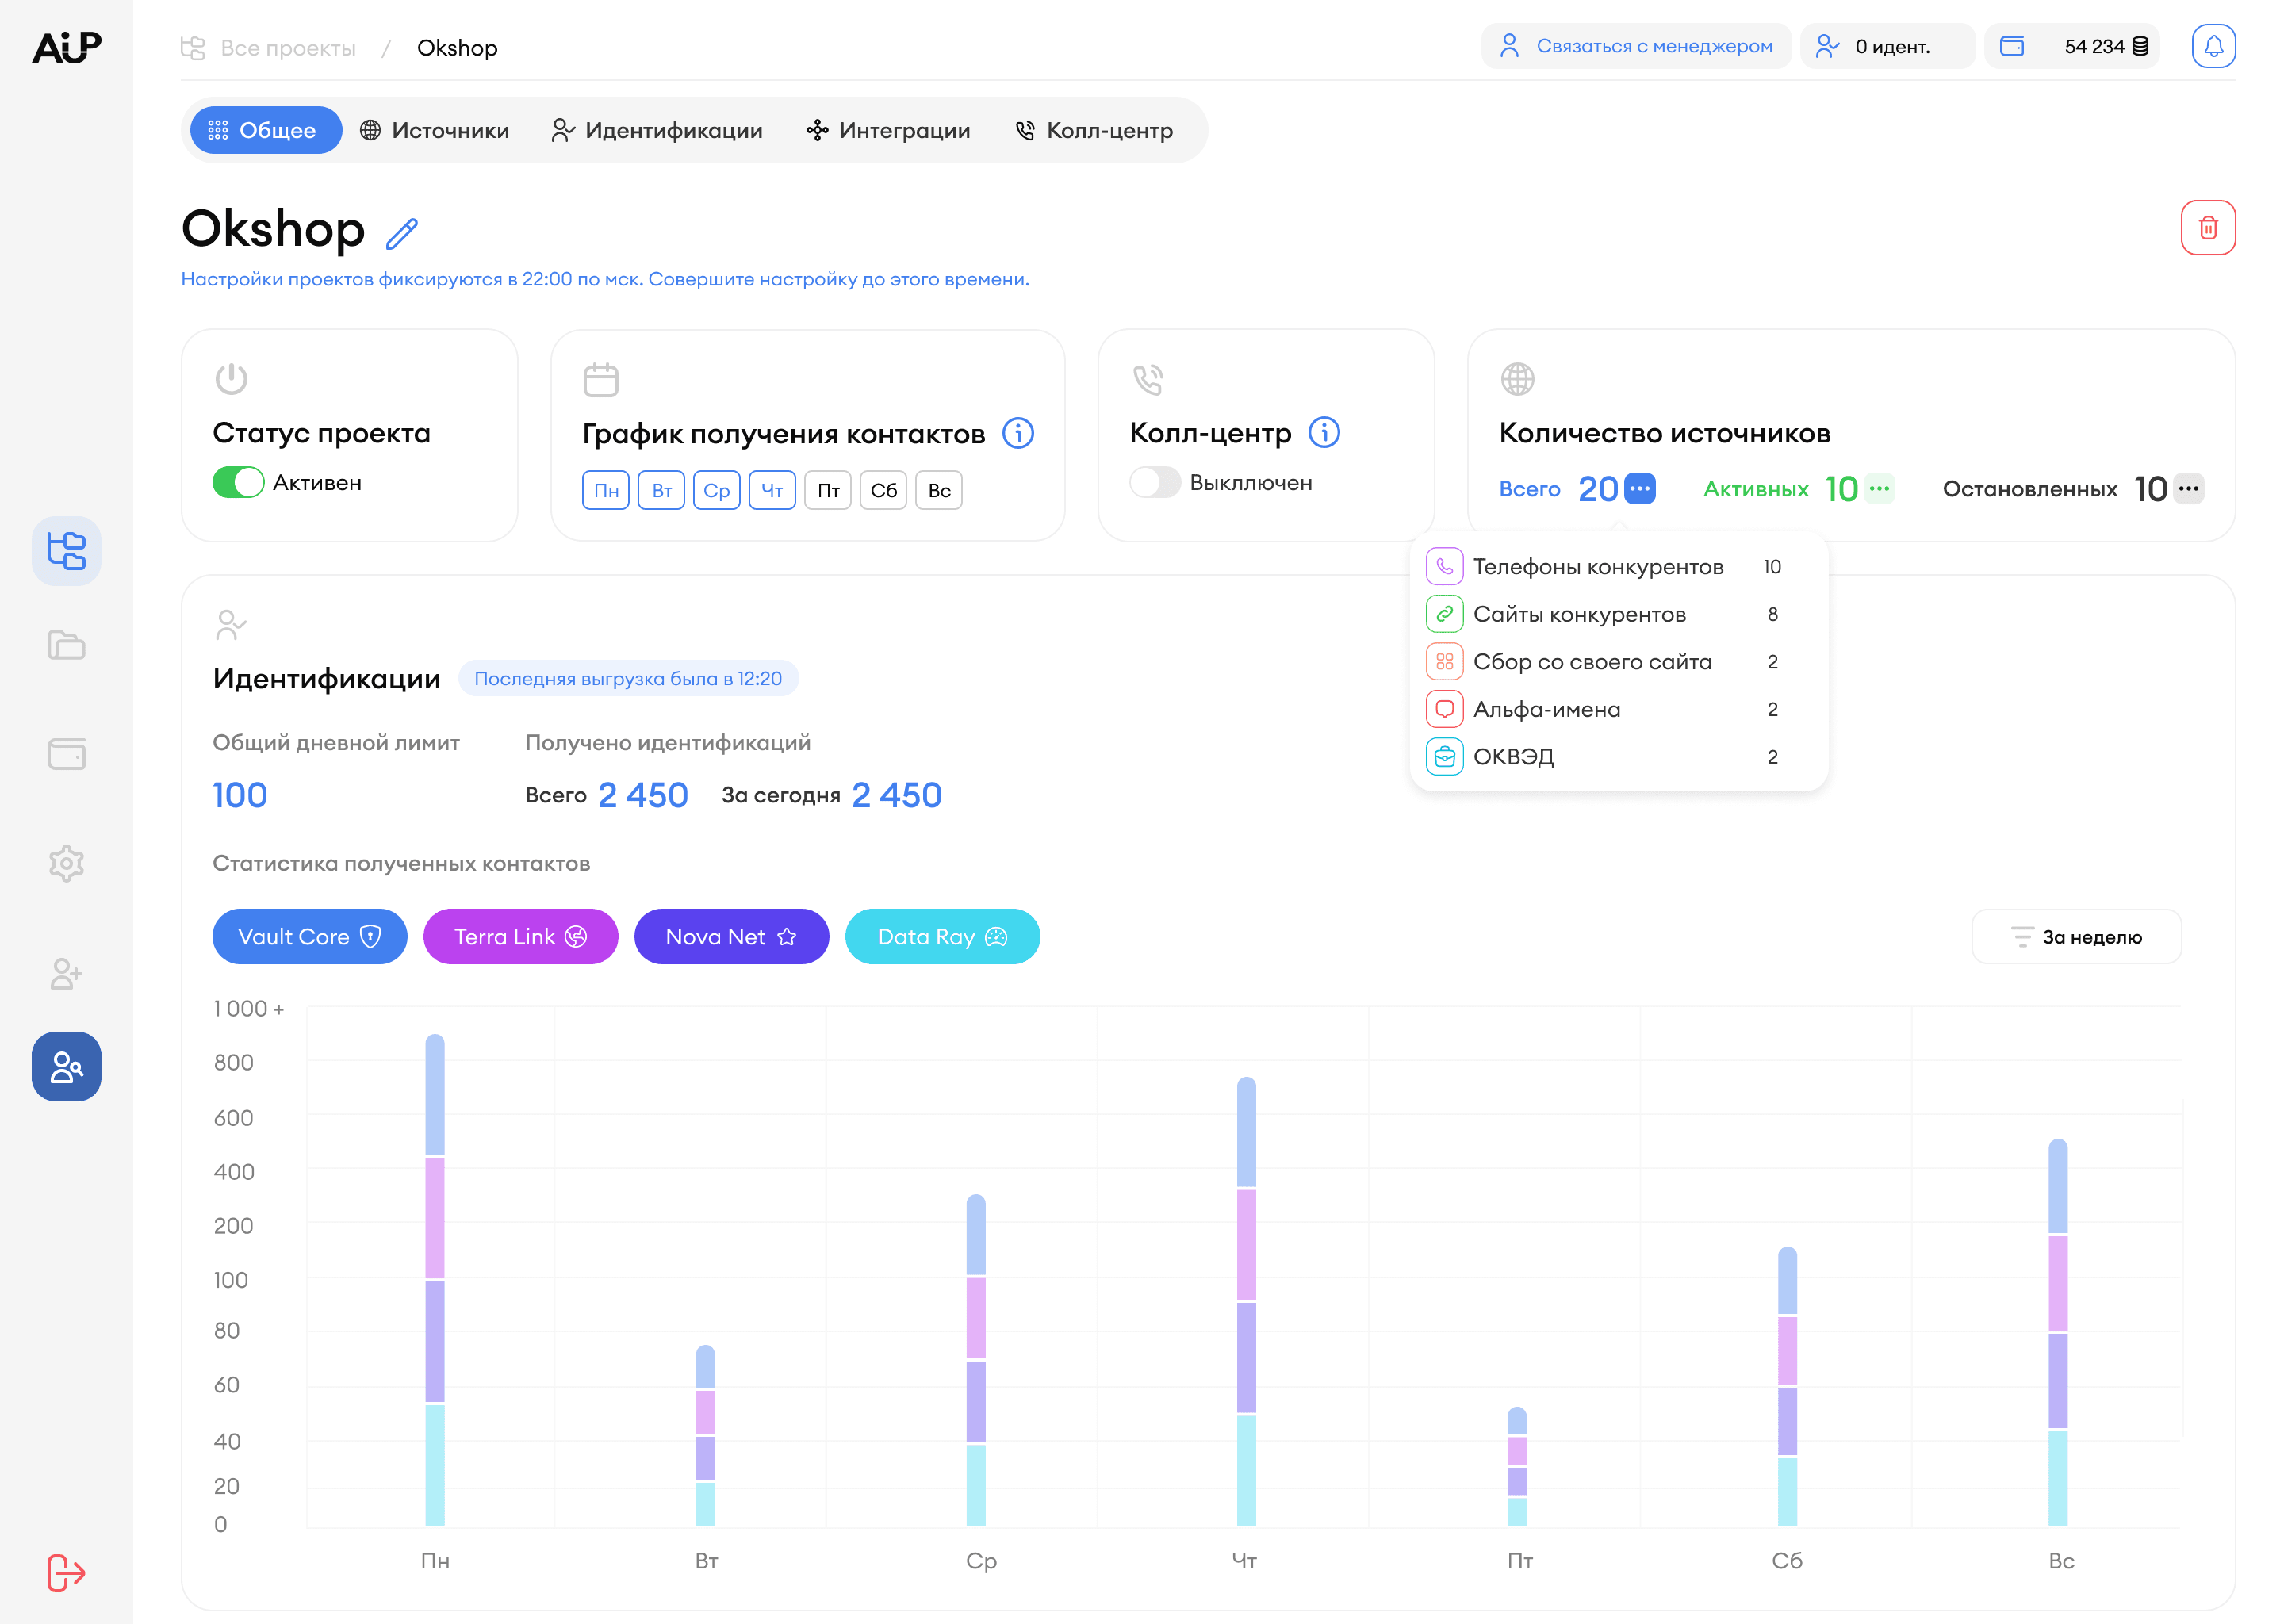Open the ellipsis next to Всего 20

tap(1639, 489)
